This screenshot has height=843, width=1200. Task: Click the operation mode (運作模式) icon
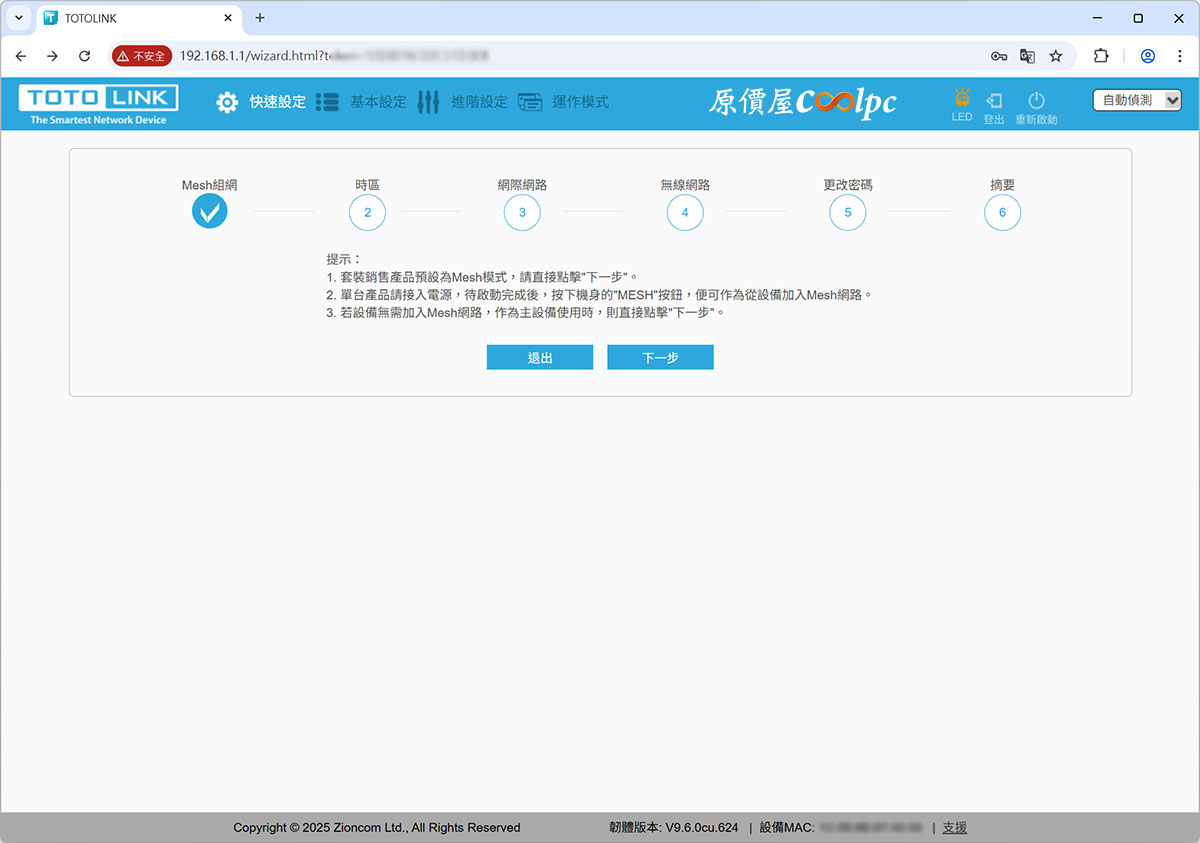530,102
